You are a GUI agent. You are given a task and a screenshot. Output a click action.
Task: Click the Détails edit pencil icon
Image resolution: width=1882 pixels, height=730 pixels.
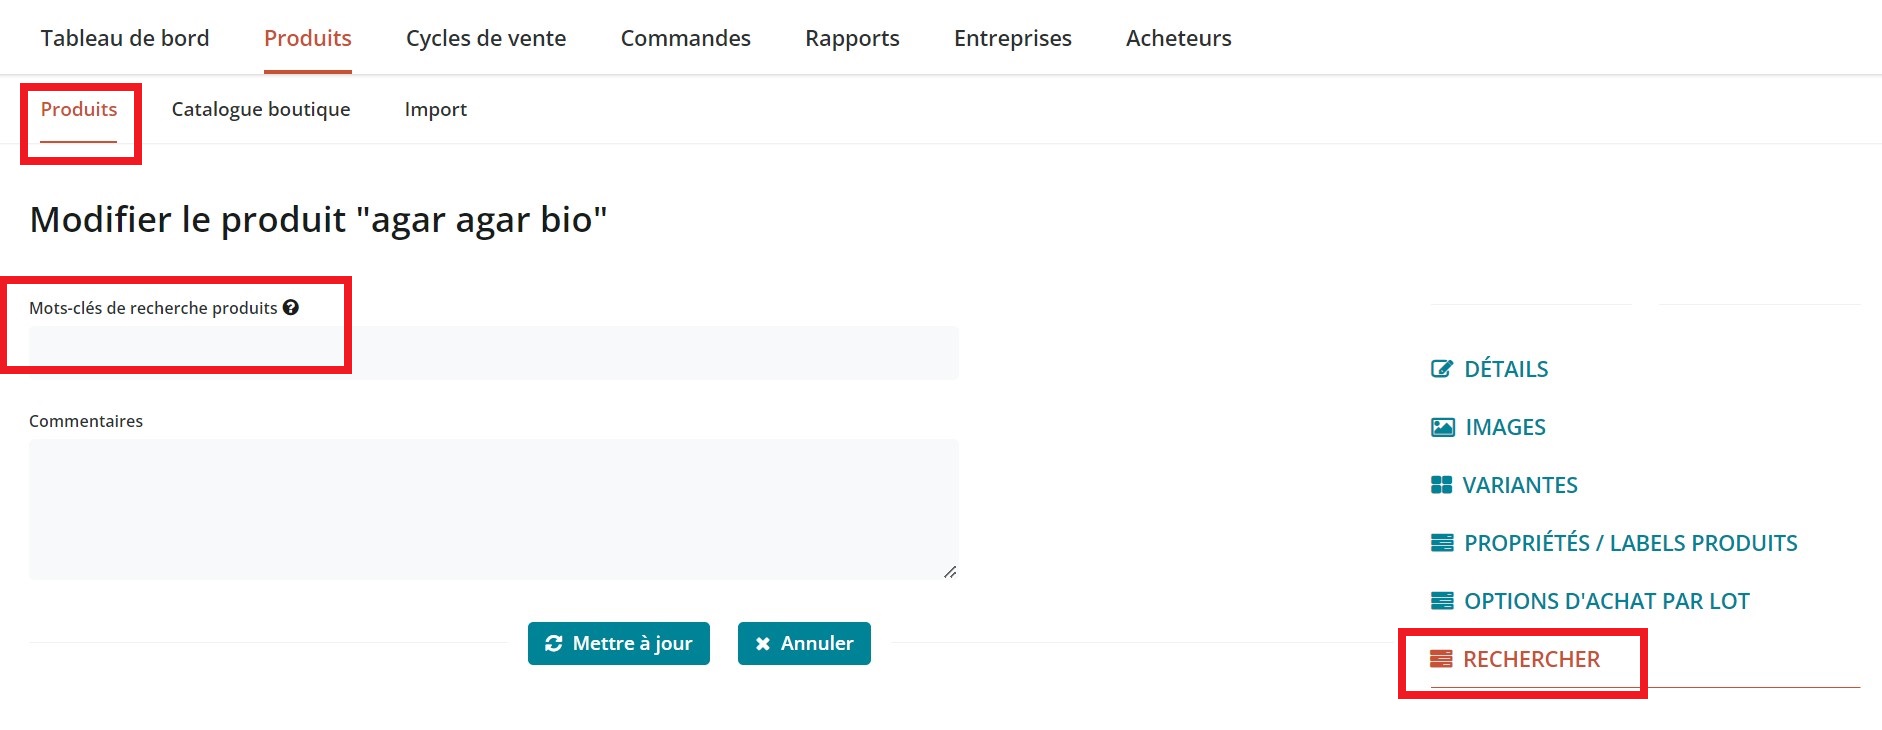pos(1441,369)
